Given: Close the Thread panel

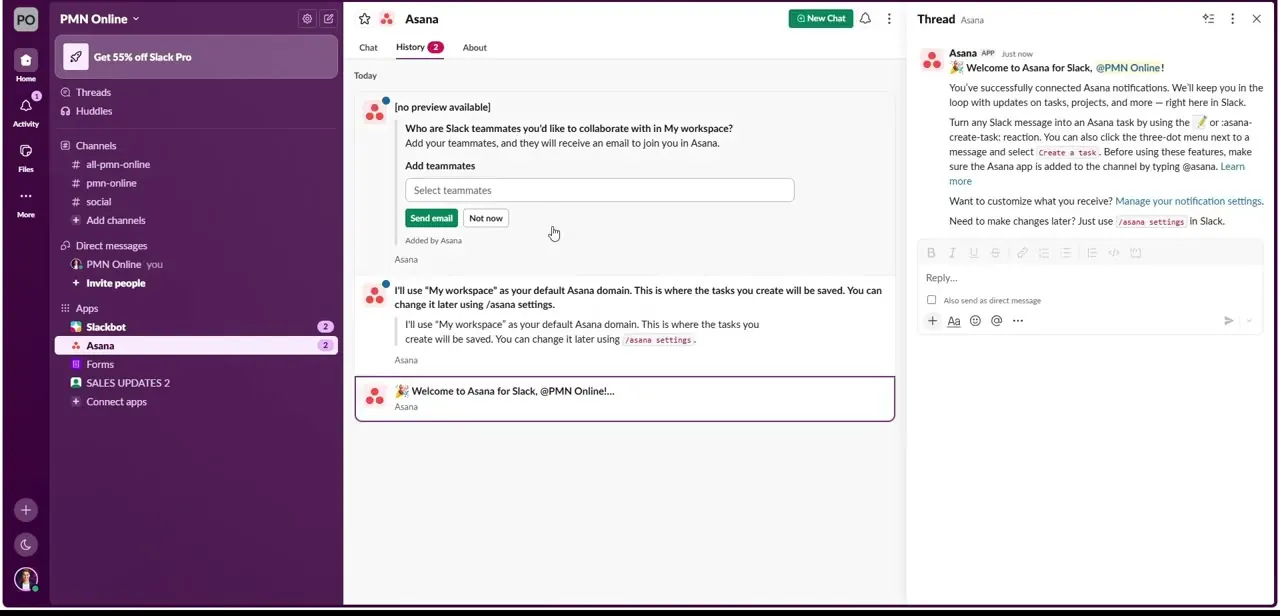Looking at the screenshot, I should [x=1257, y=19].
